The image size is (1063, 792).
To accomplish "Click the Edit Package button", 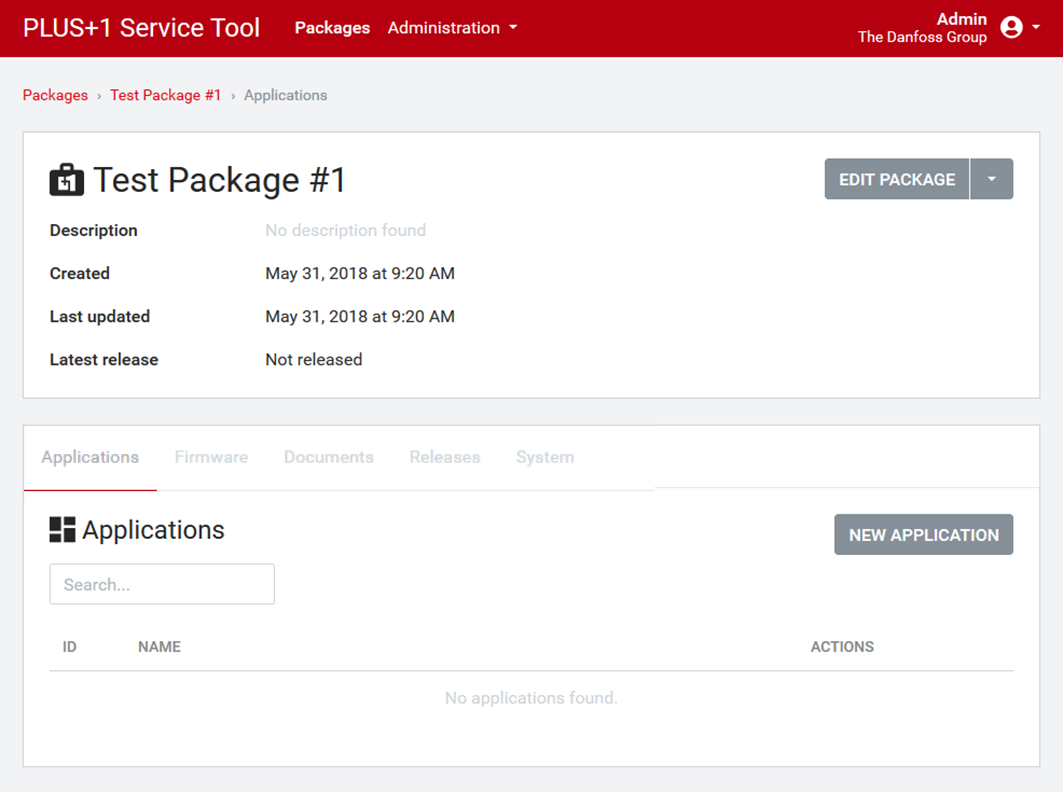I will click(x=896, y=179).
